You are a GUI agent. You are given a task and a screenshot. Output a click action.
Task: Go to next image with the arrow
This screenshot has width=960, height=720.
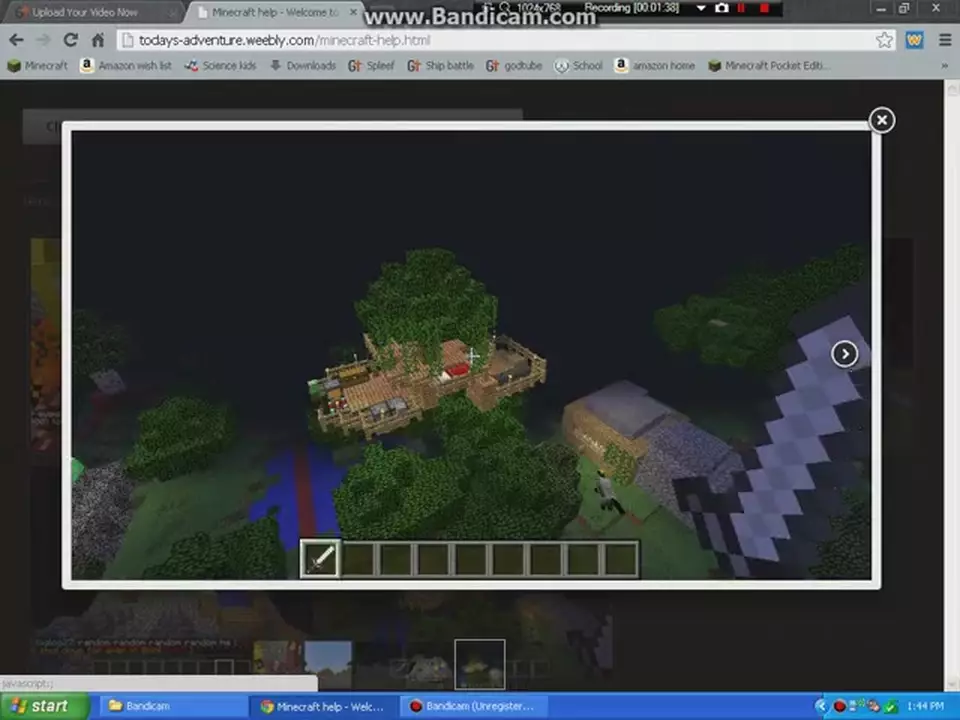pos(845,354)
